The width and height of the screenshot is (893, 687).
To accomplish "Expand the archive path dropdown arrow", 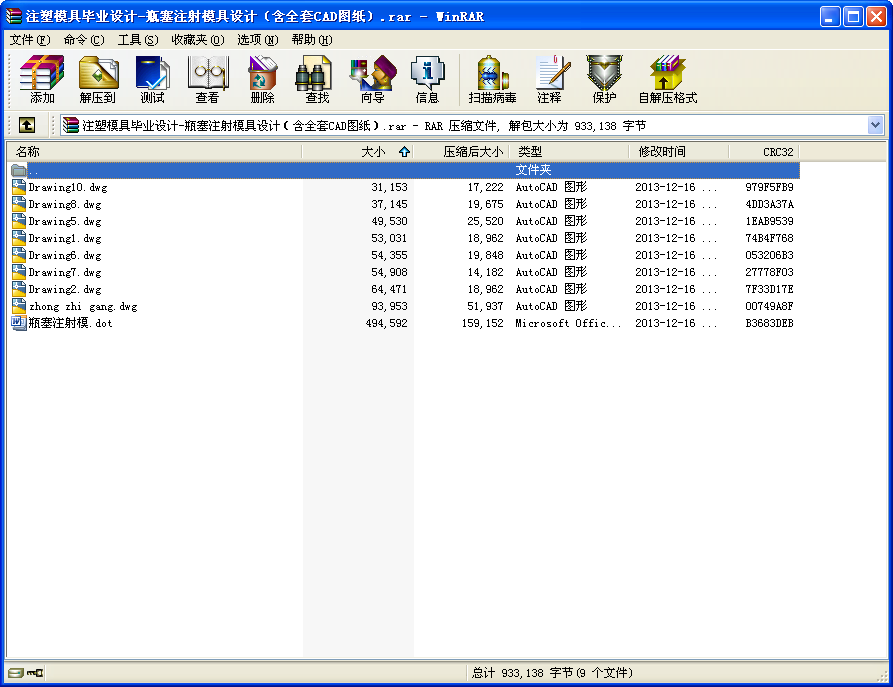I will coord(875,125).
